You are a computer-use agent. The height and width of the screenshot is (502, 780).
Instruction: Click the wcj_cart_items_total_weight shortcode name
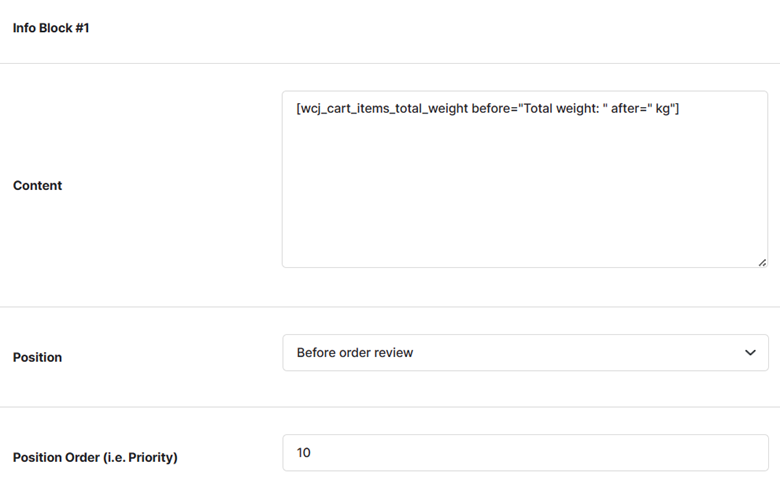click(x=384, y=108)
